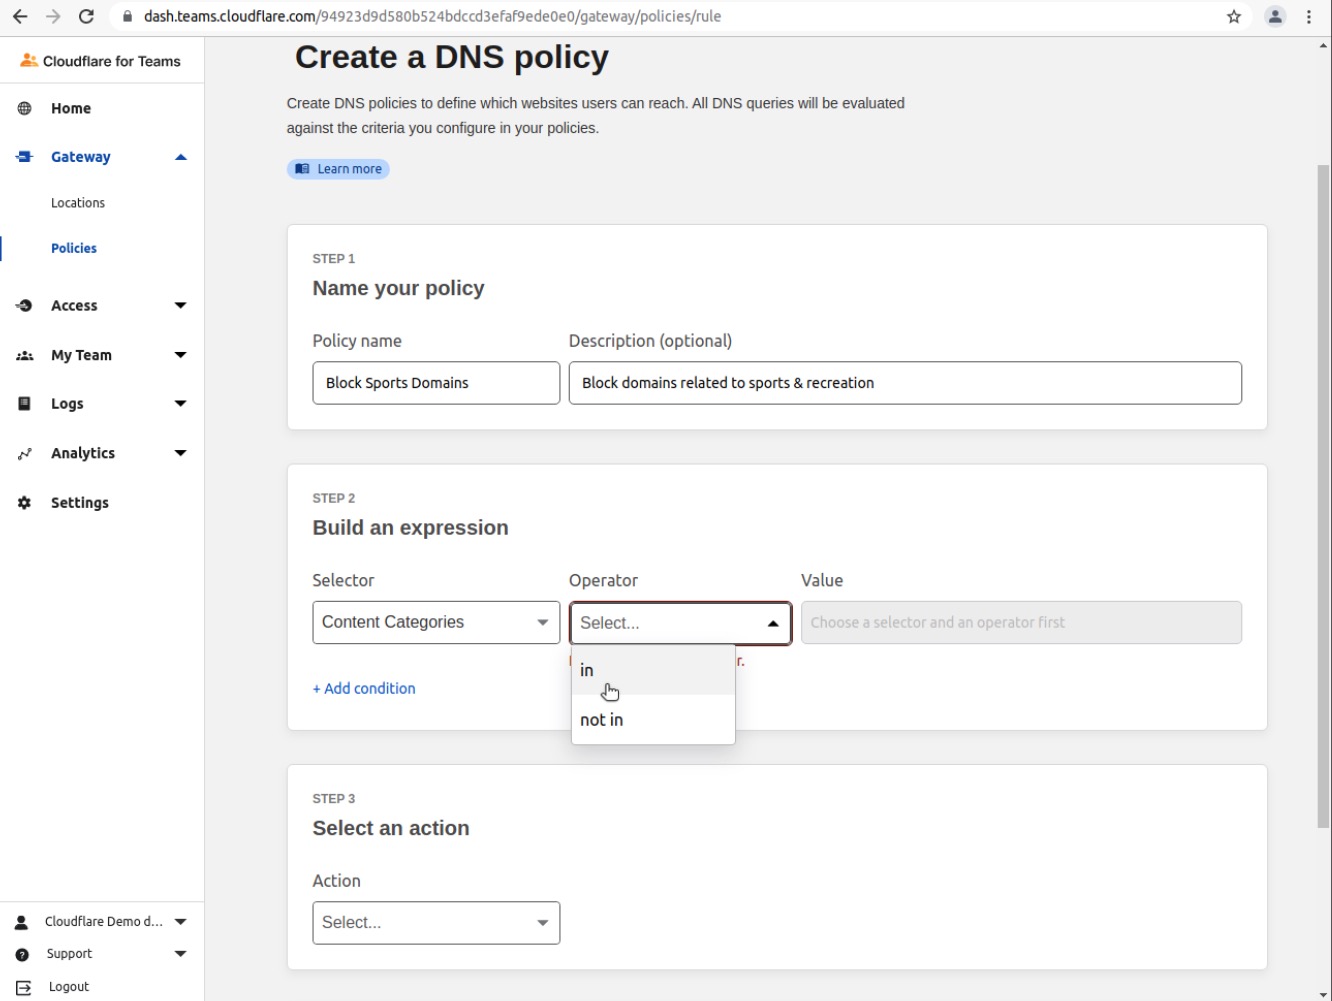Screen dimensions: 1332x1001
Task: Collapse the Gateway menu chevron
Action: (x=181, y=157)
